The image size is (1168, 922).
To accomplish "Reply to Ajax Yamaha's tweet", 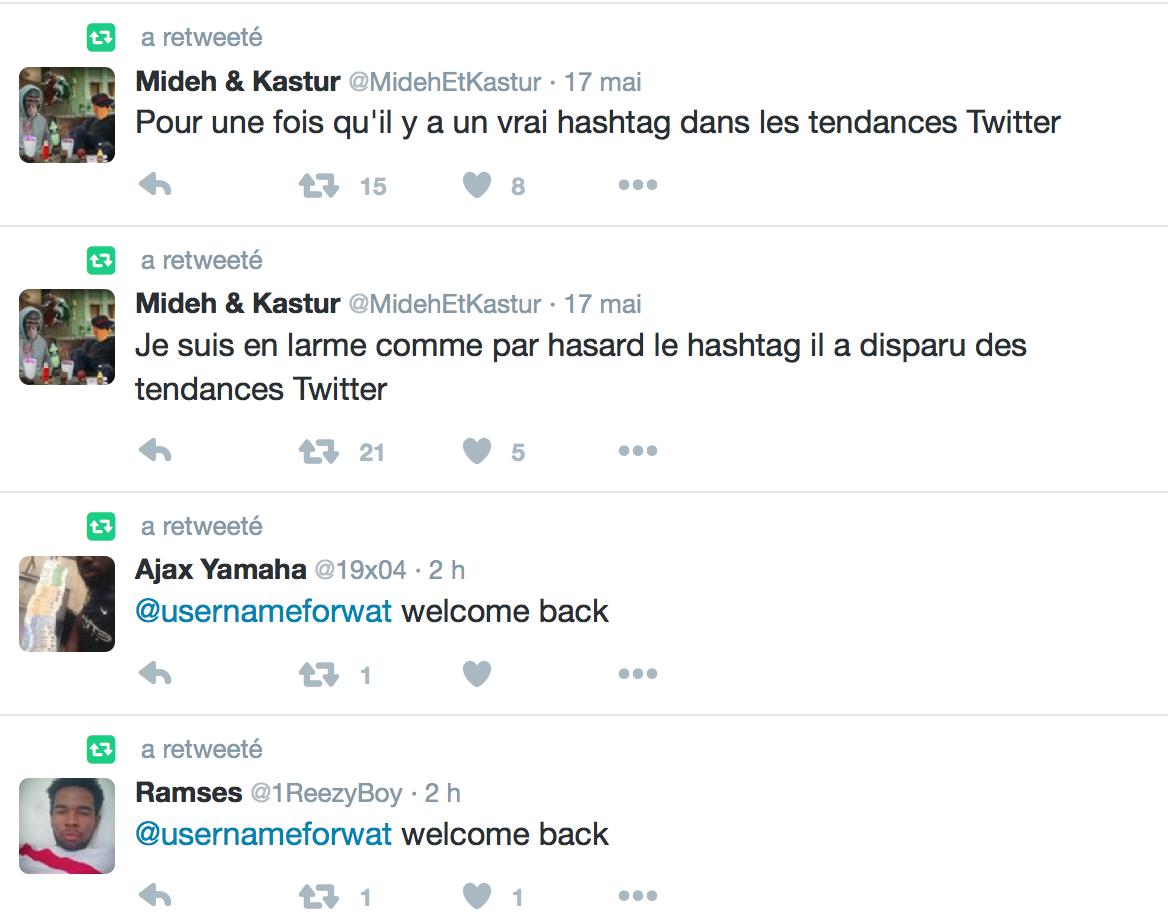I will tap(155, 674).
